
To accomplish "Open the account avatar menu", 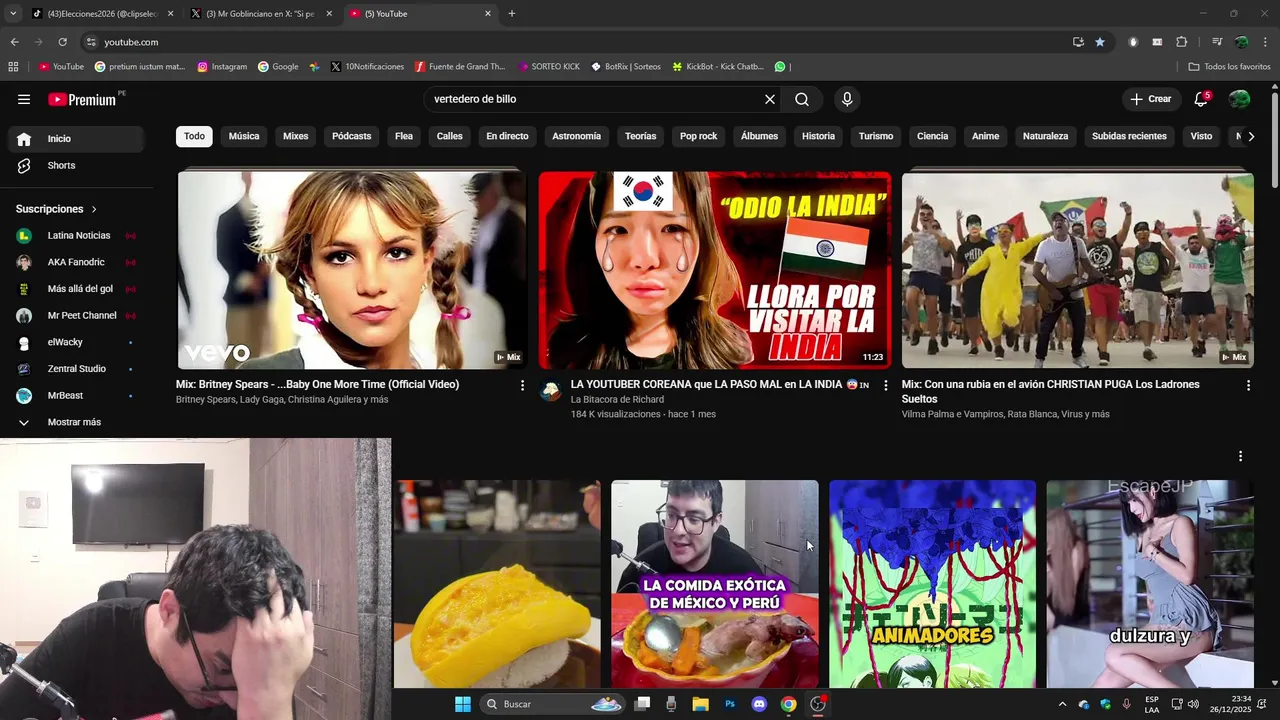I will click(x=1239, y=99).
